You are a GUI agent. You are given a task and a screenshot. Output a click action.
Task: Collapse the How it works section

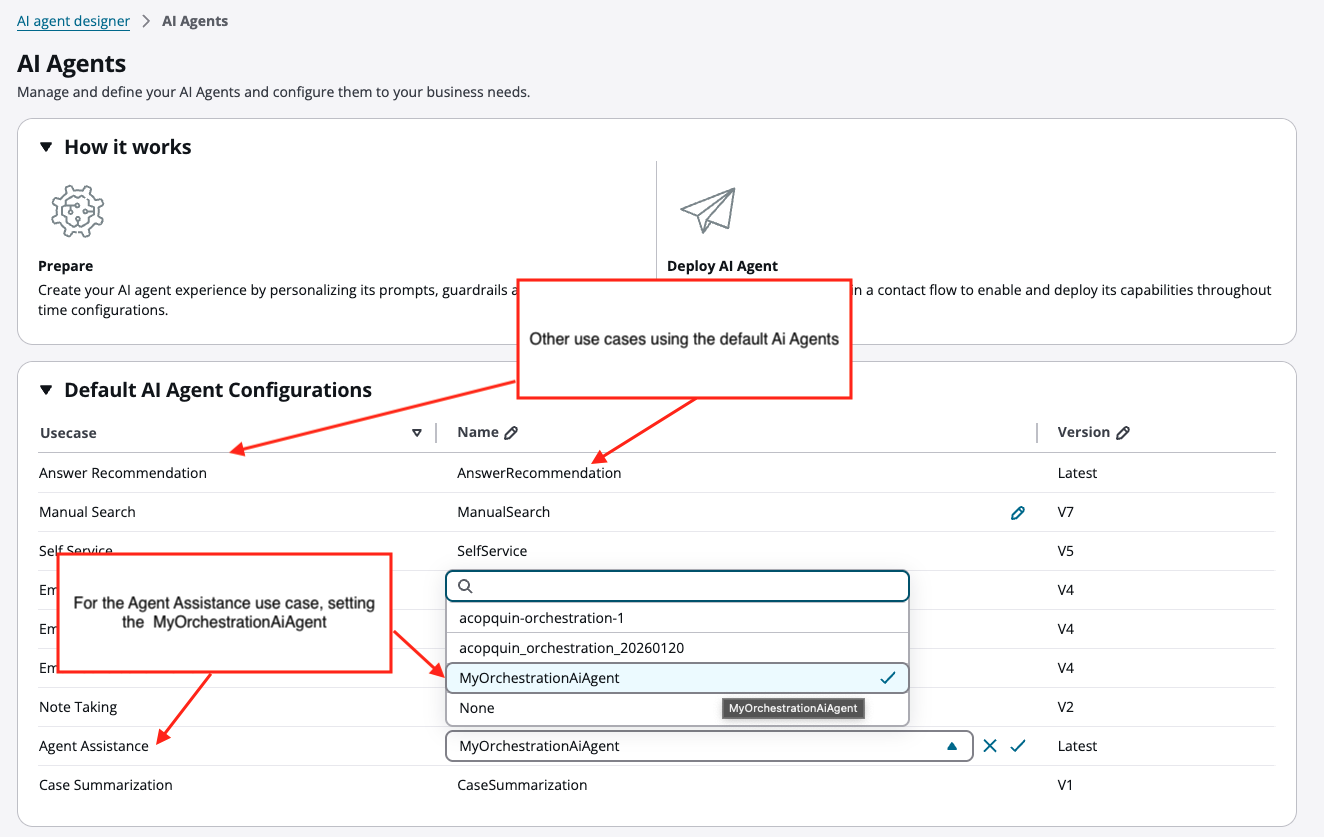tap(45, 146)
